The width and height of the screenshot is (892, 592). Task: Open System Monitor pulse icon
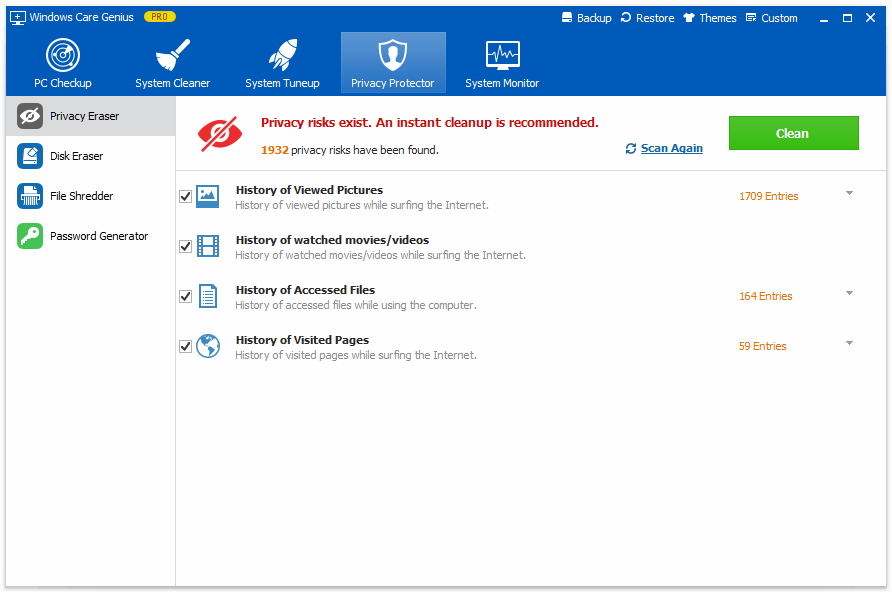(502, 55)
